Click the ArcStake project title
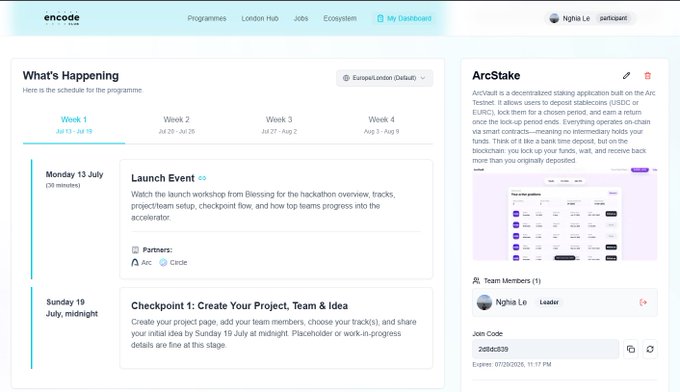This screenshot has width=680, height=392. [x=496, y=75]
